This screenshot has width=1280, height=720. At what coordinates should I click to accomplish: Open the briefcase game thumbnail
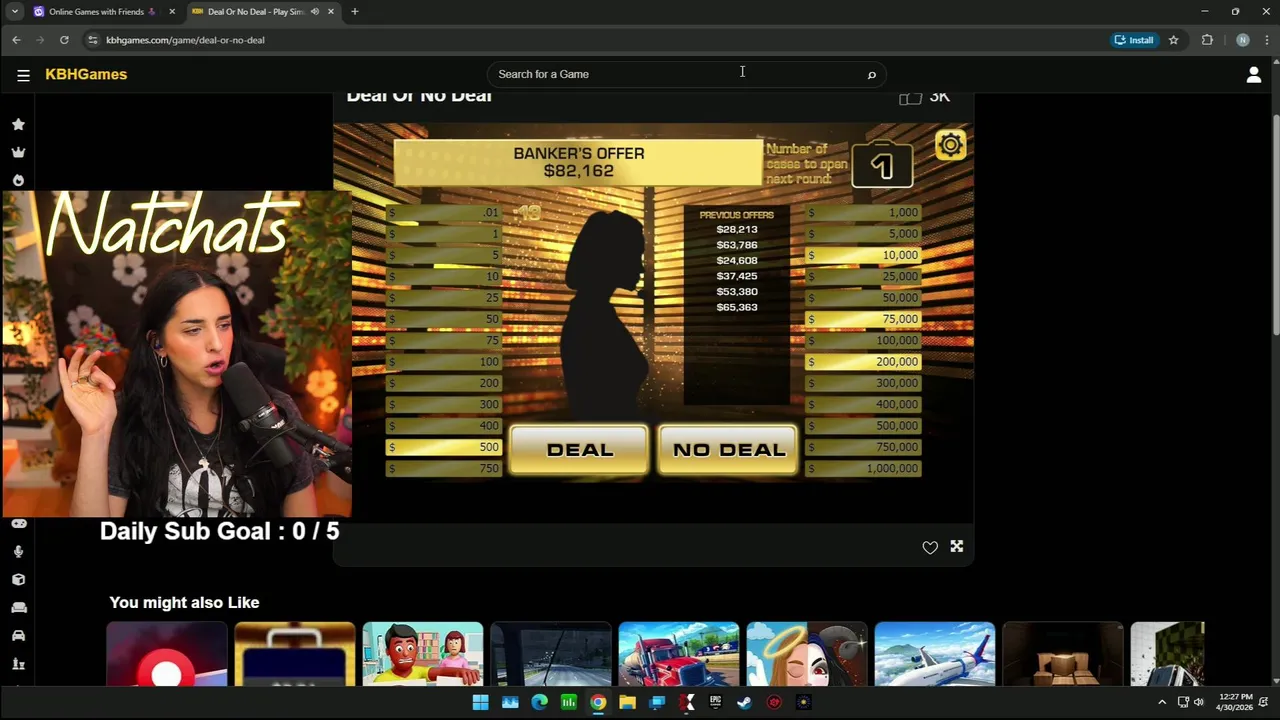pyautogui.click(x=295, y=654)
